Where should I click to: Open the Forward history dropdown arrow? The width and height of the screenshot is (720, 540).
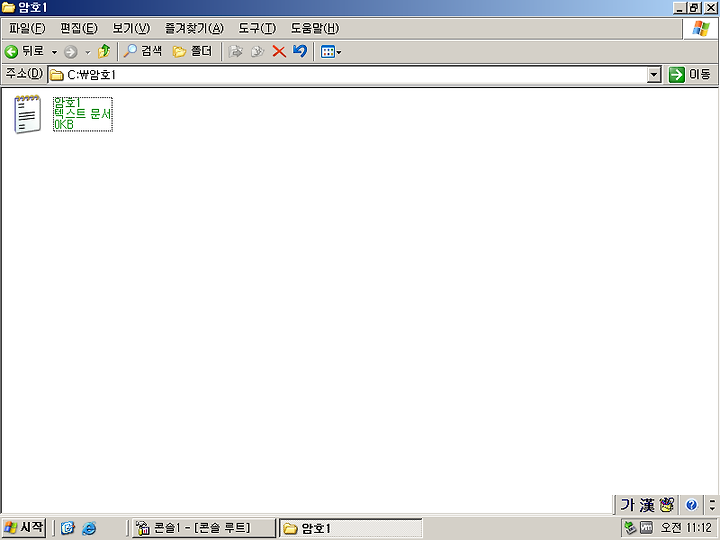(88, 52)
